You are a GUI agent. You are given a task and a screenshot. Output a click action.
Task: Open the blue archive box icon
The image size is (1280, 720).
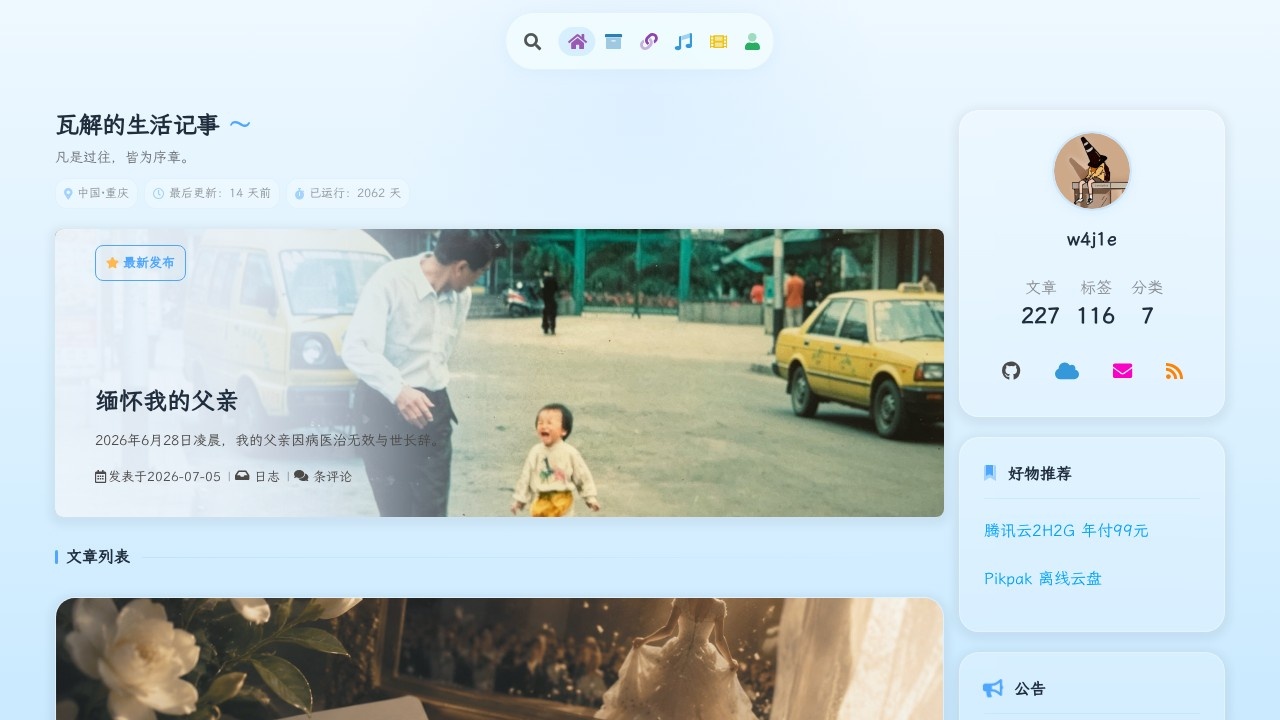click(x=613, y=42)
